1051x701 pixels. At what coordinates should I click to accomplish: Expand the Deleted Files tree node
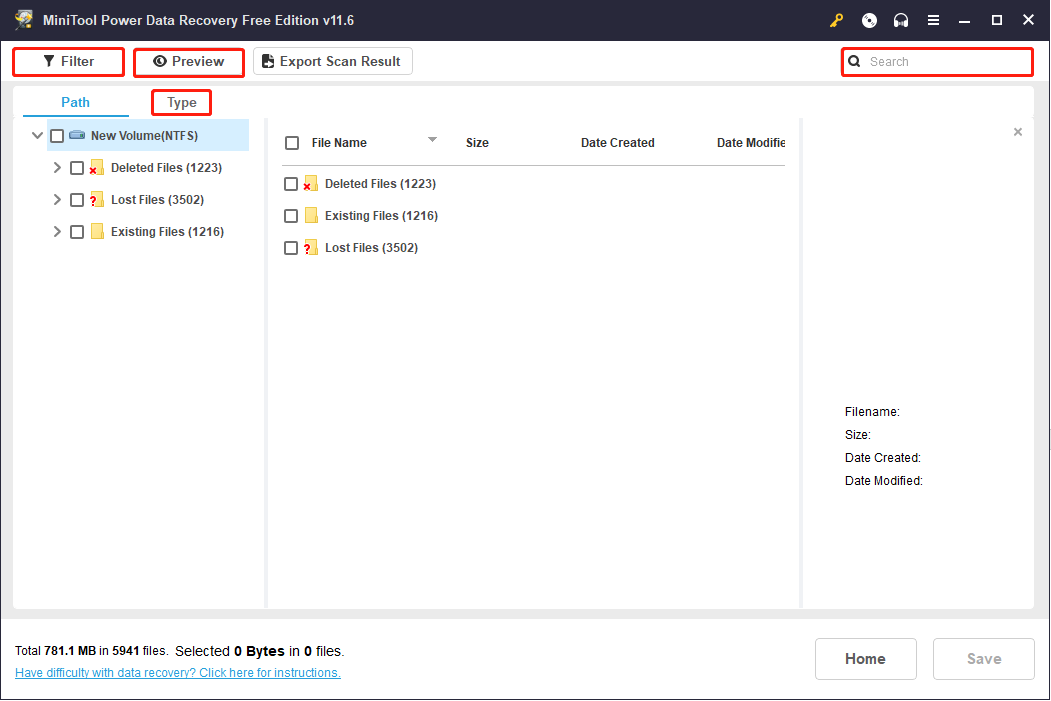[x=57, y=168]
